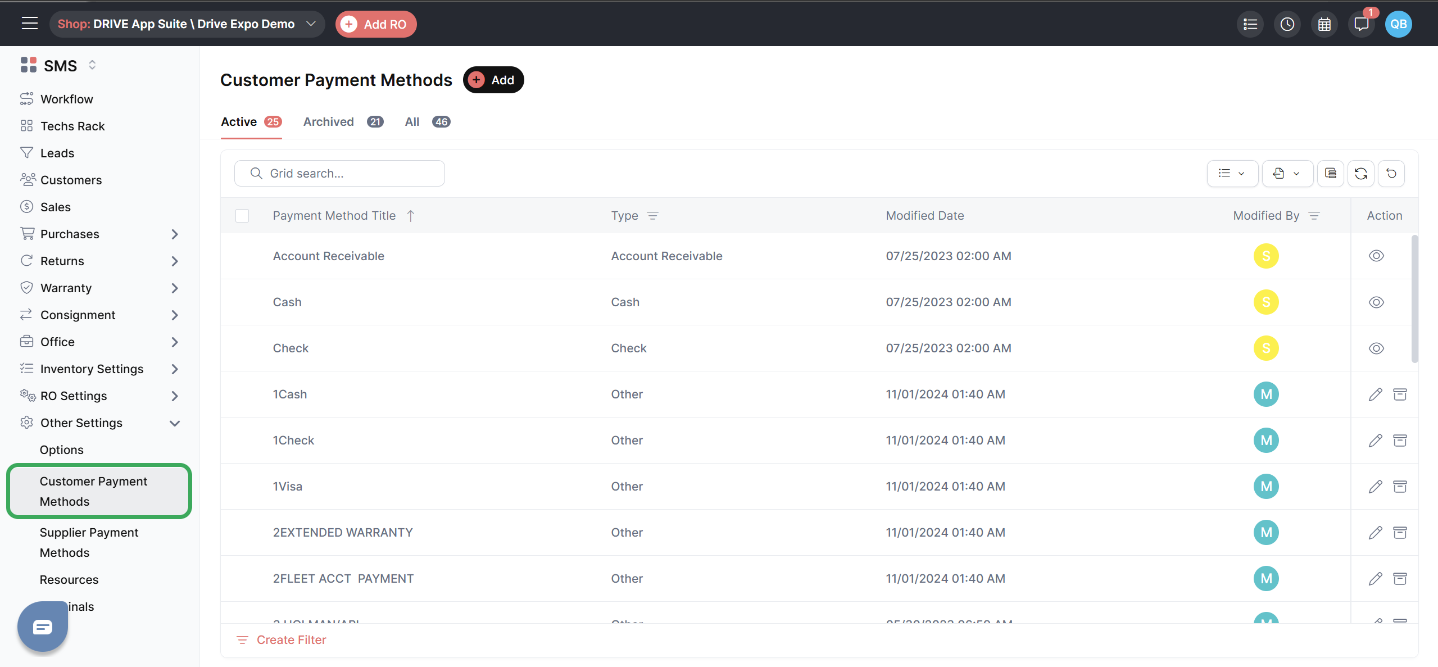Open Supplier Payment Methods
Viewport: 1438px width, 667px height.
[89, 543]
